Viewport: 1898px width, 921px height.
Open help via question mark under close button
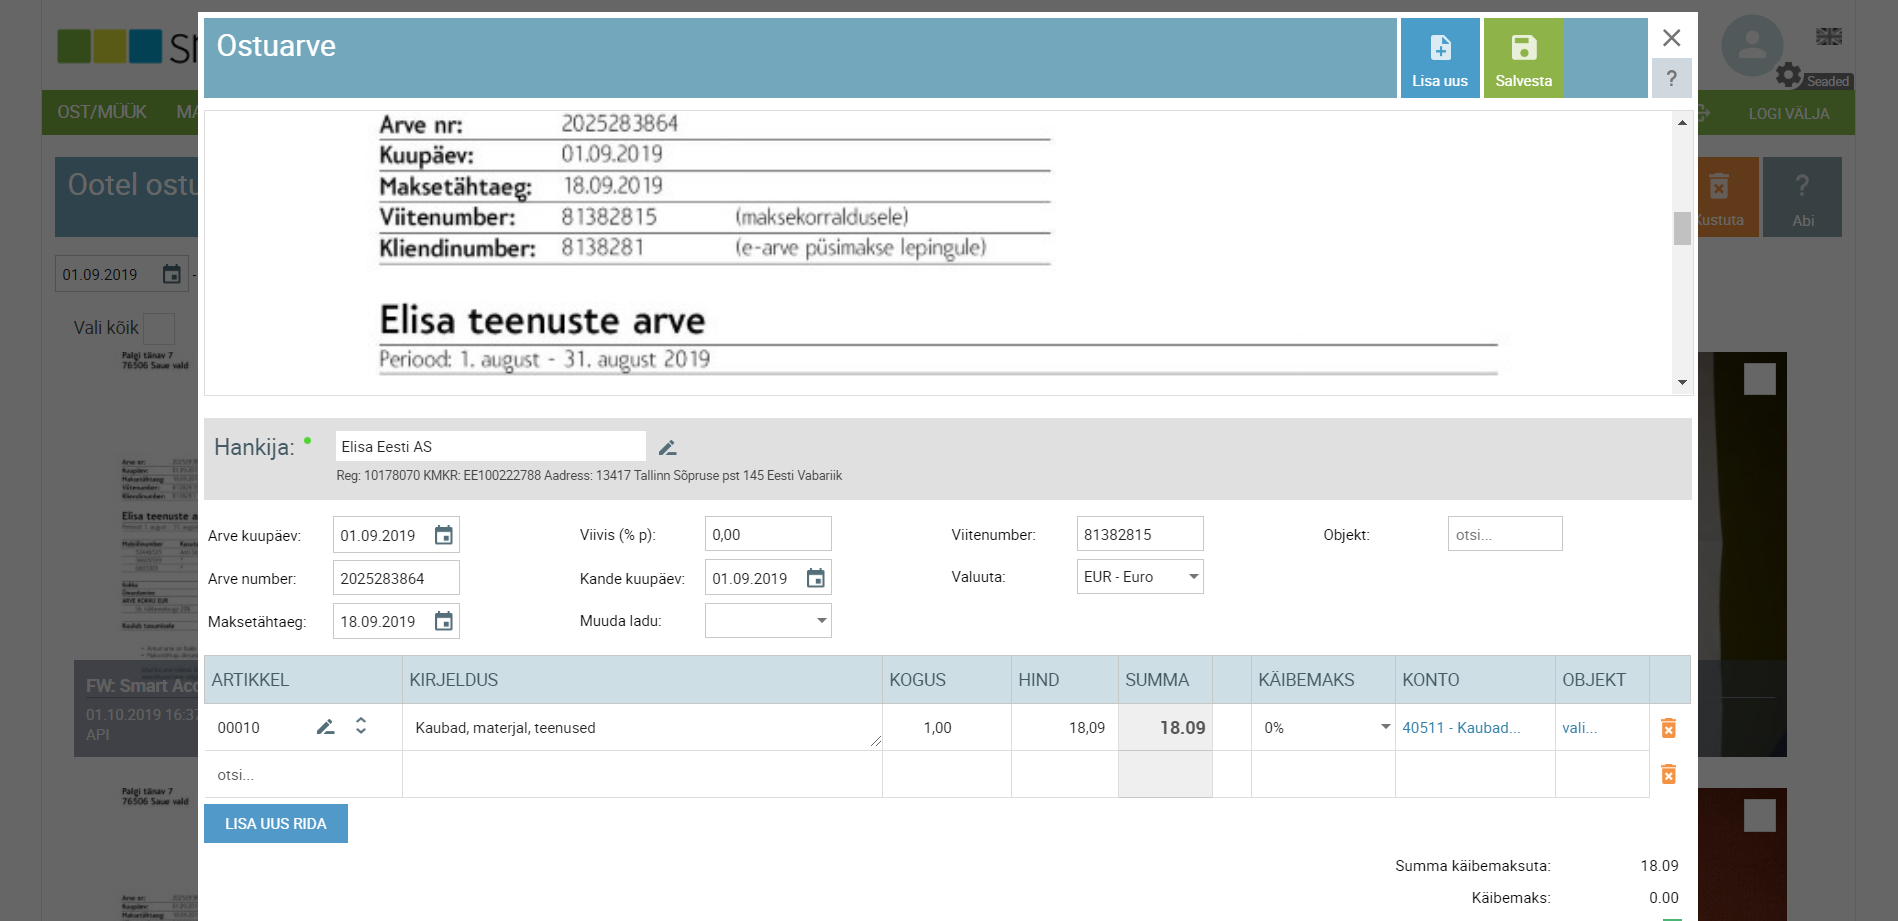point(1671,78)
